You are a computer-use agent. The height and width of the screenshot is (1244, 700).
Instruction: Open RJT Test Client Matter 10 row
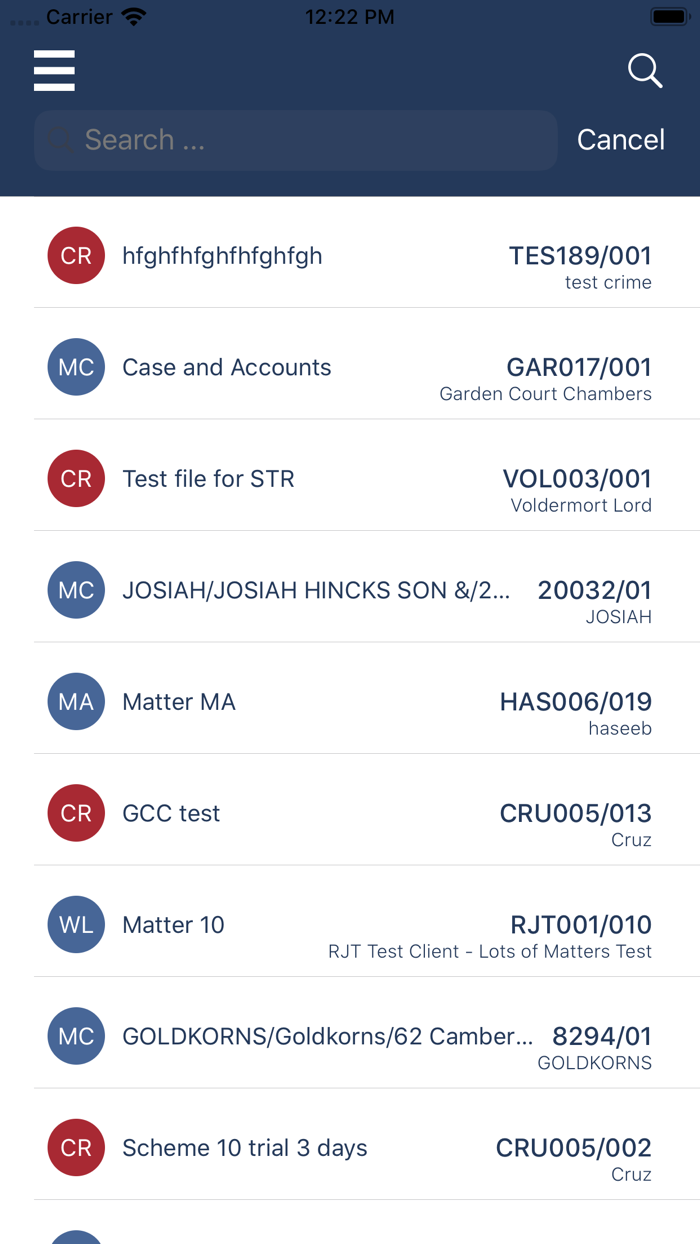(x=350, y=924)
